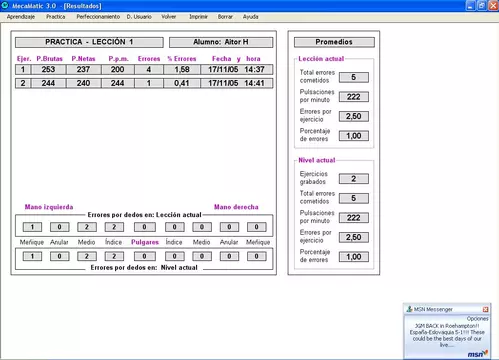Screen dimensions: 499x360
Task: Click Pulgares error box in Lección actual
Action: point(144,227)
